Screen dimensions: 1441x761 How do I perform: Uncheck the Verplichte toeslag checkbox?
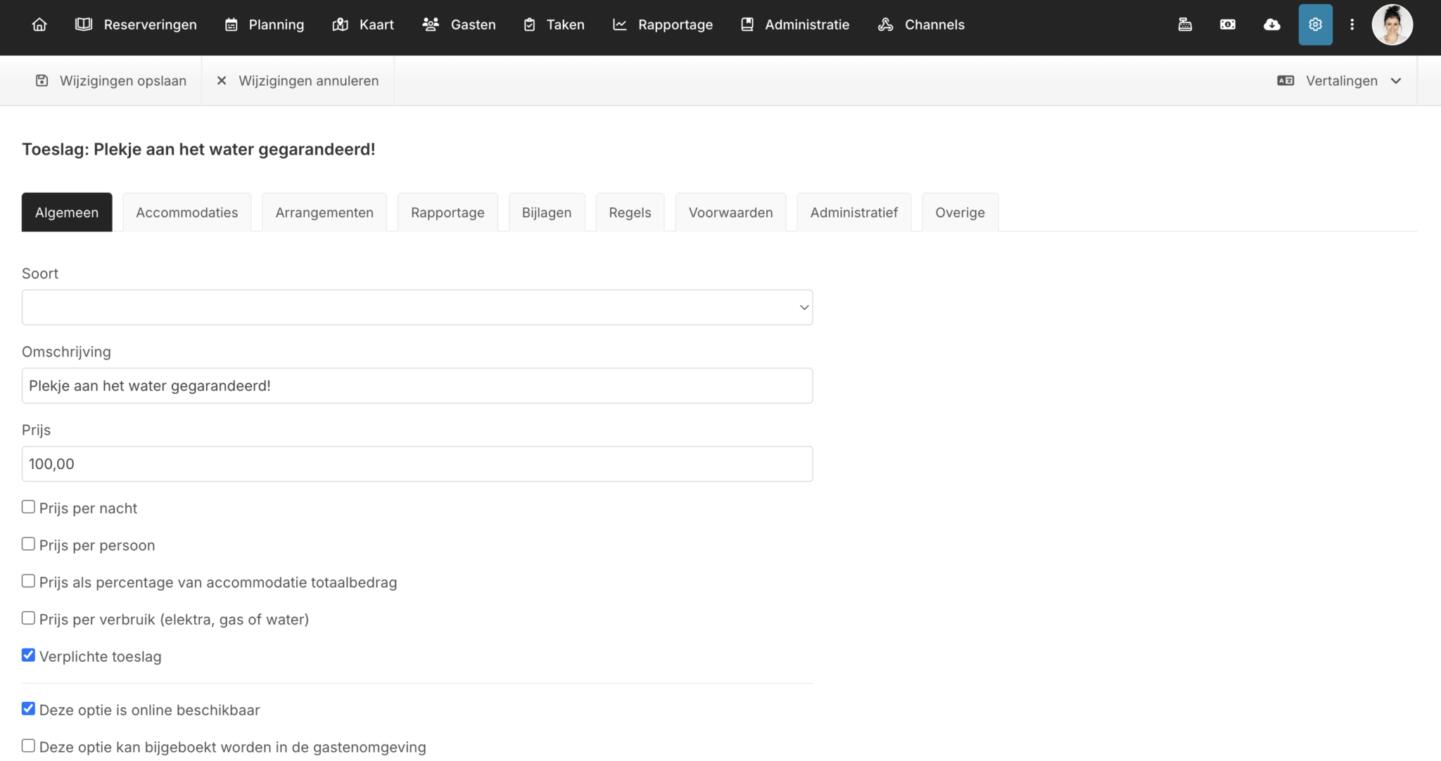pyautogui.click(x=28, y=655)
